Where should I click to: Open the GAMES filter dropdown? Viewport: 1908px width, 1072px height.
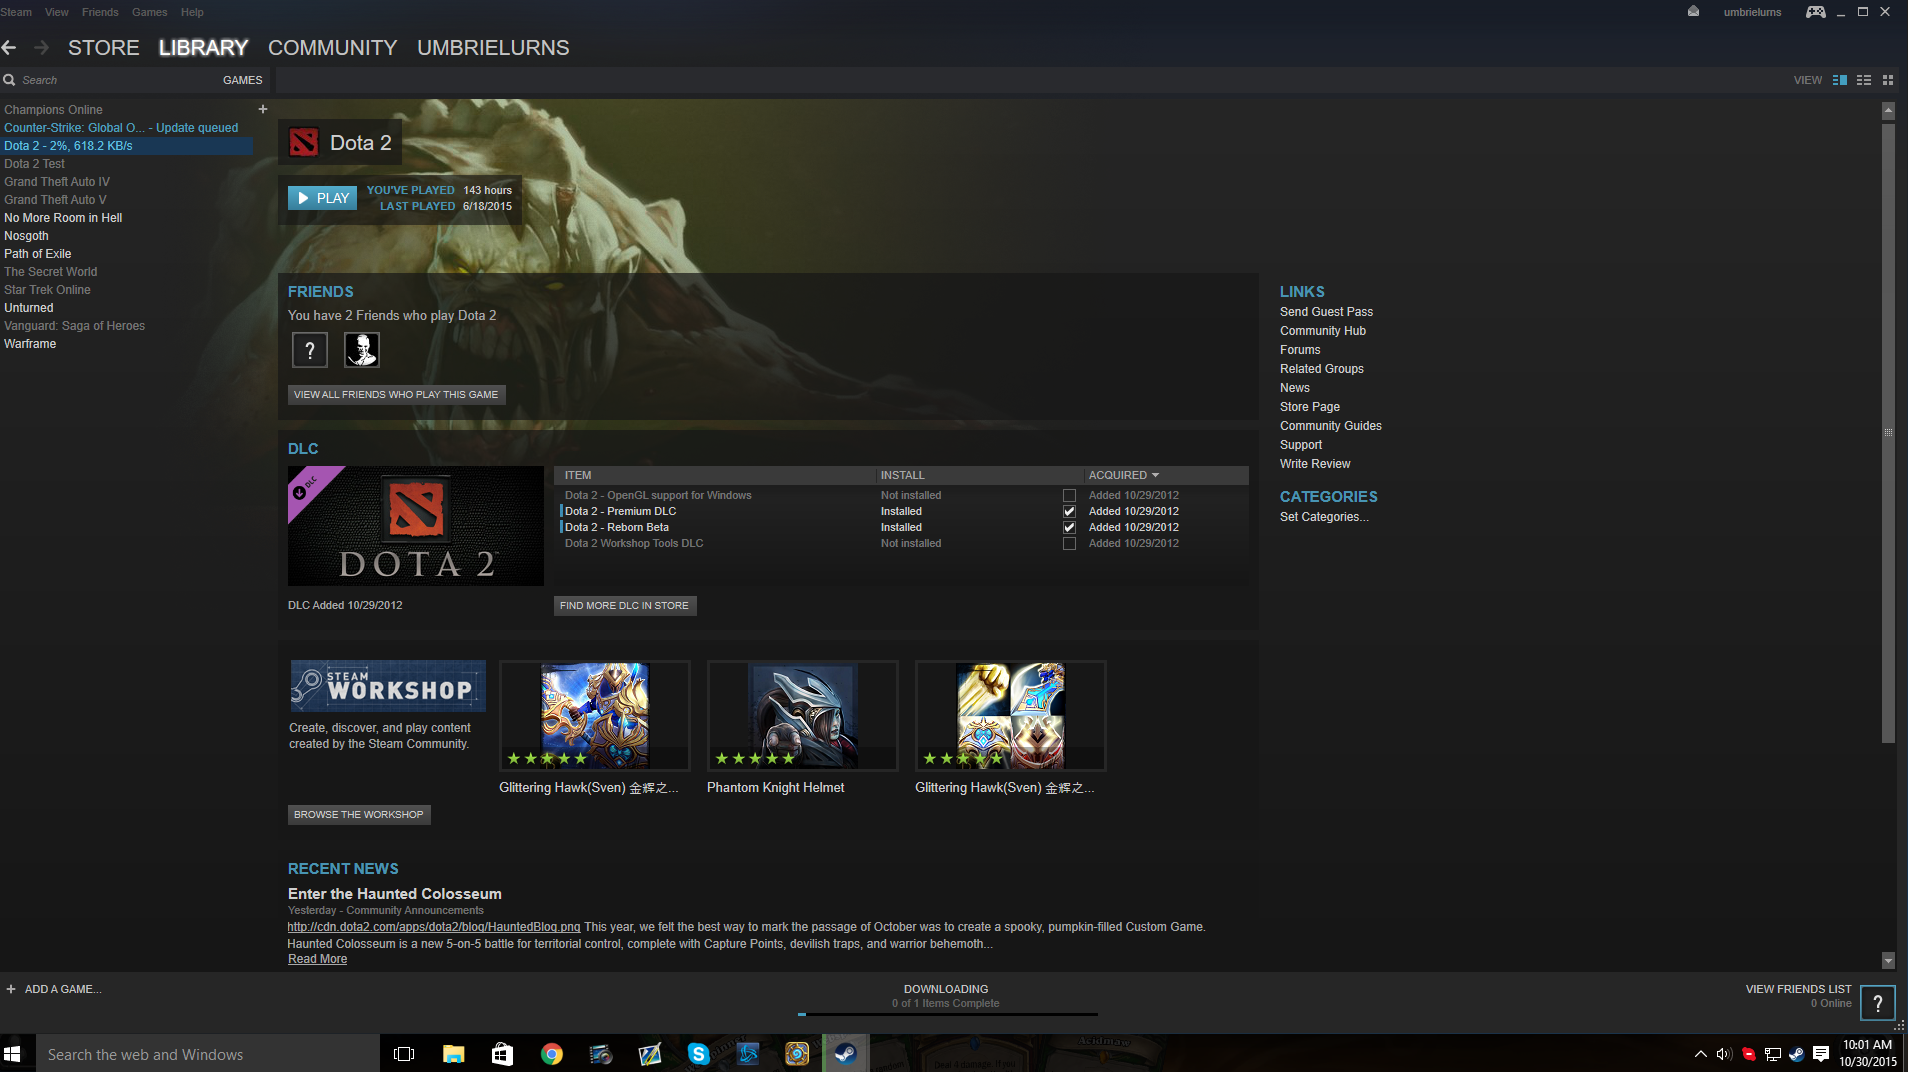pos(242,80)
